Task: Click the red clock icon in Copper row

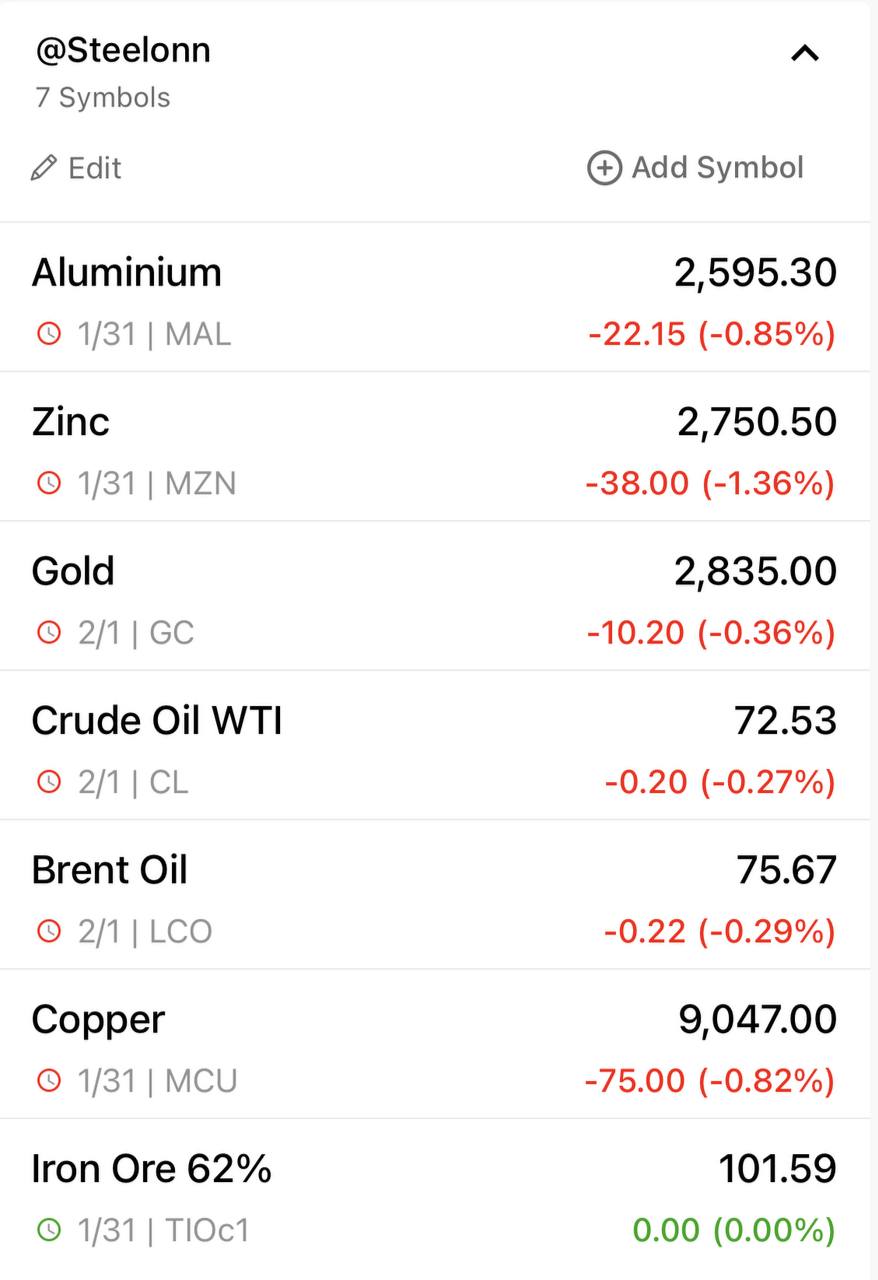Action: click(x=49, y=1080)
